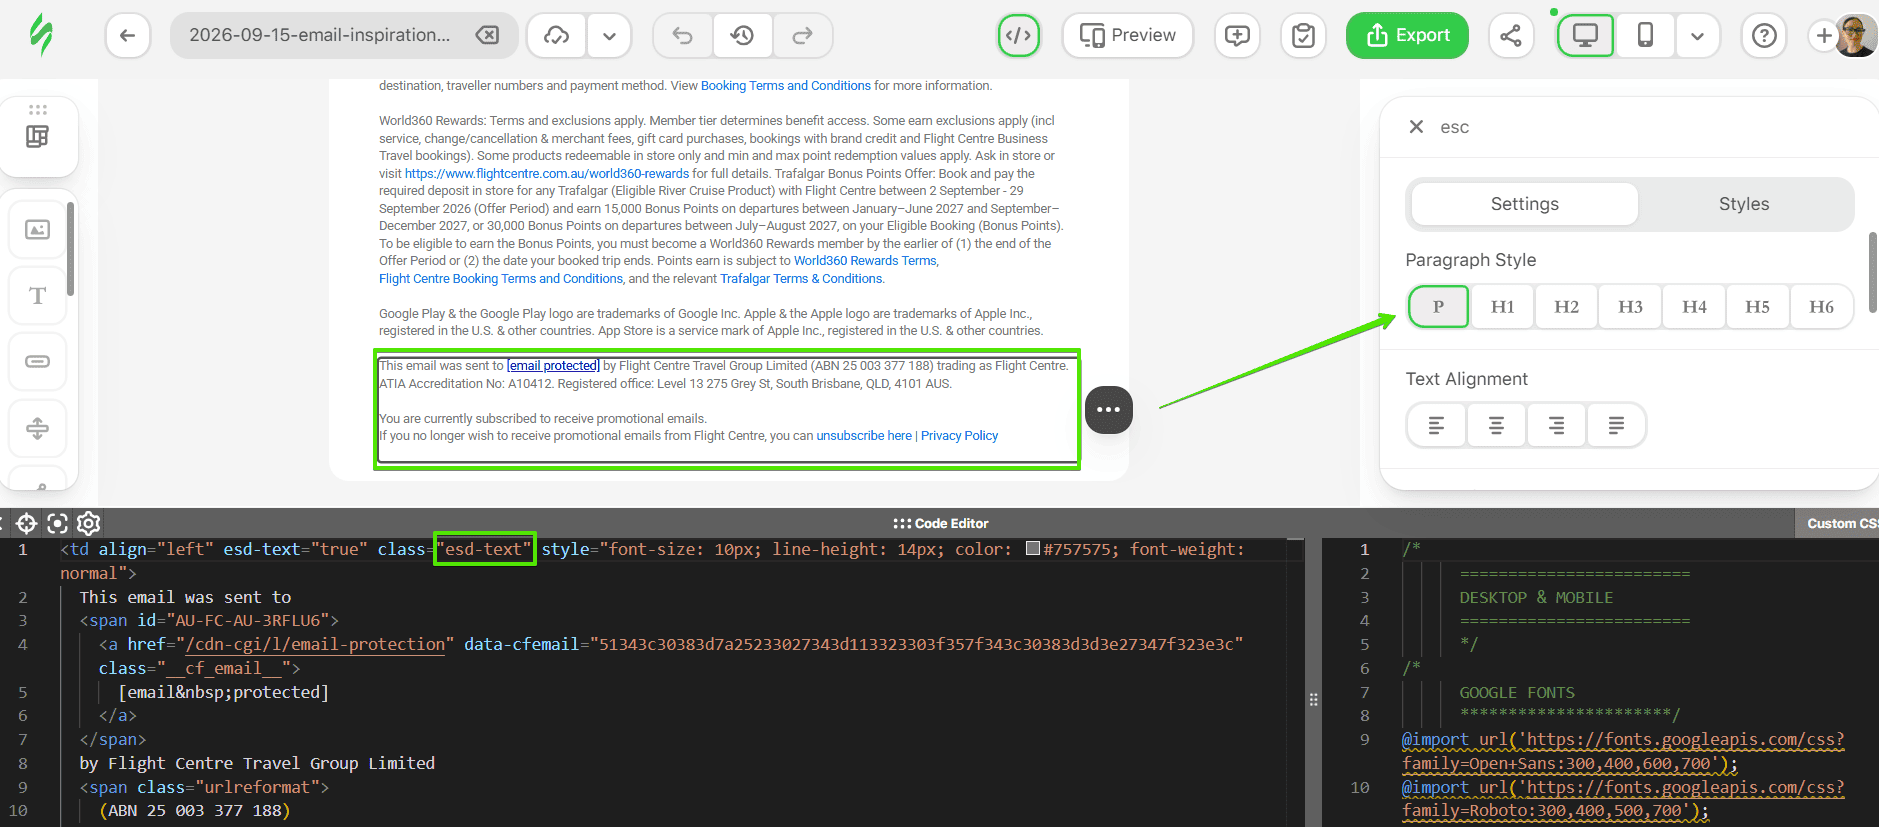The image size is (1879, 827).
Task: Align text center
Action: [1496, 426]
